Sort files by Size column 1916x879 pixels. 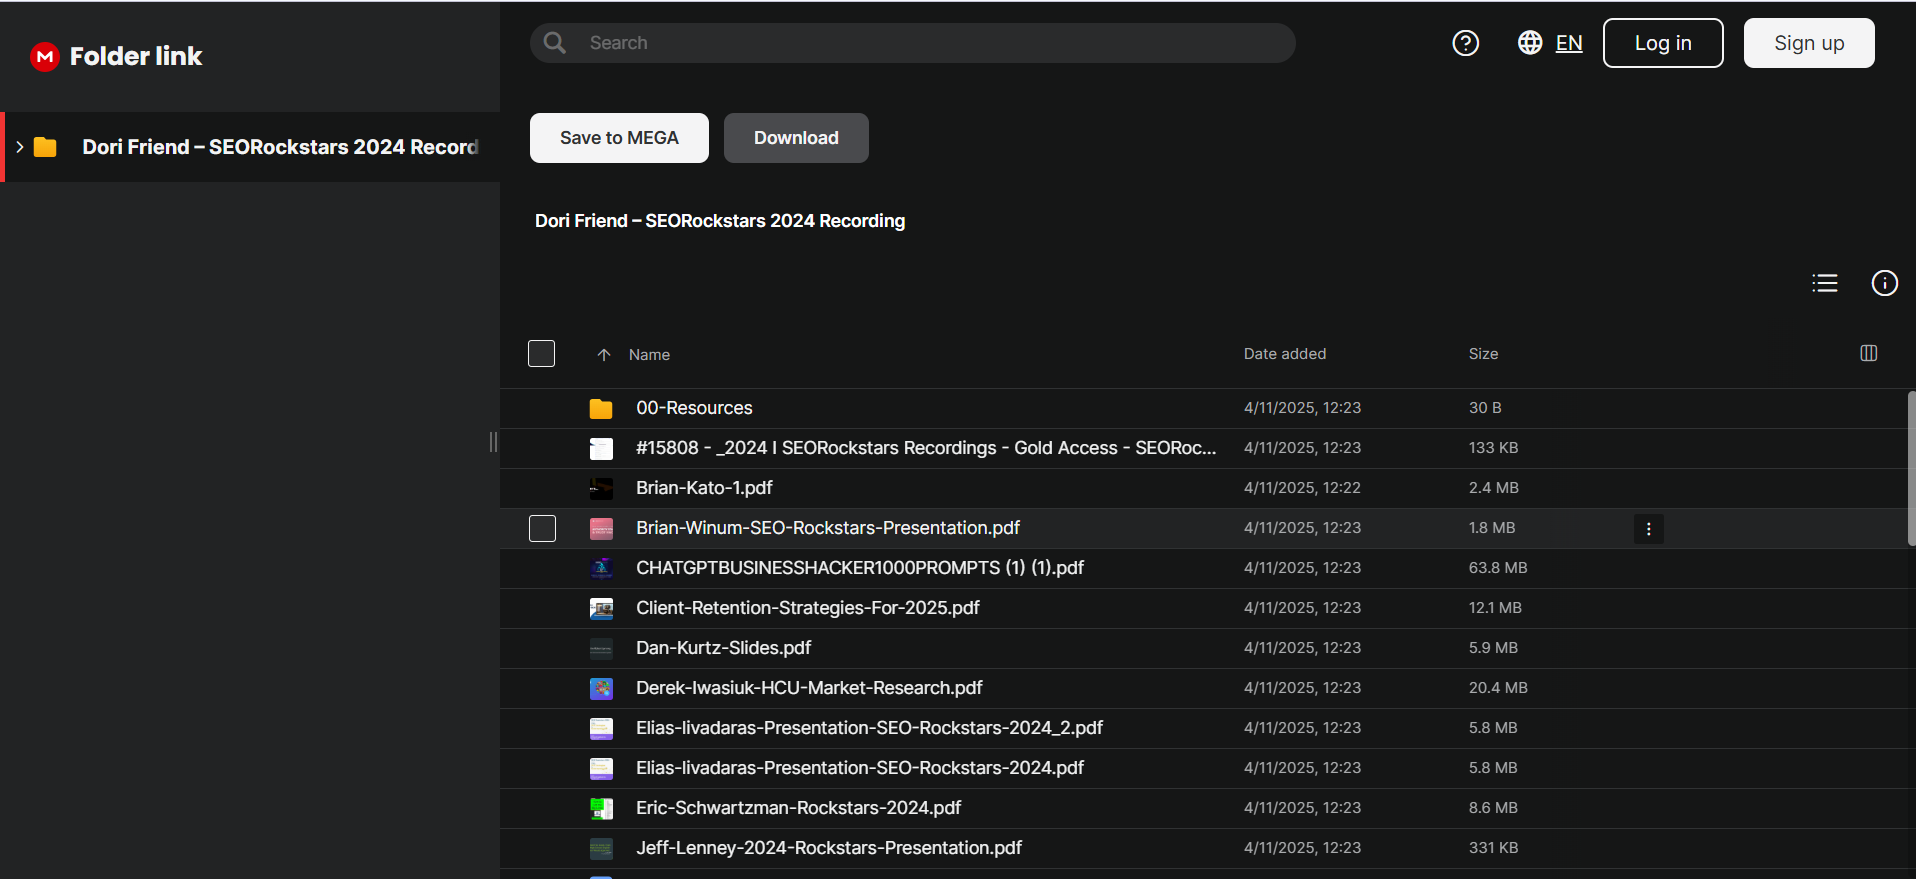coord(1483,354)
